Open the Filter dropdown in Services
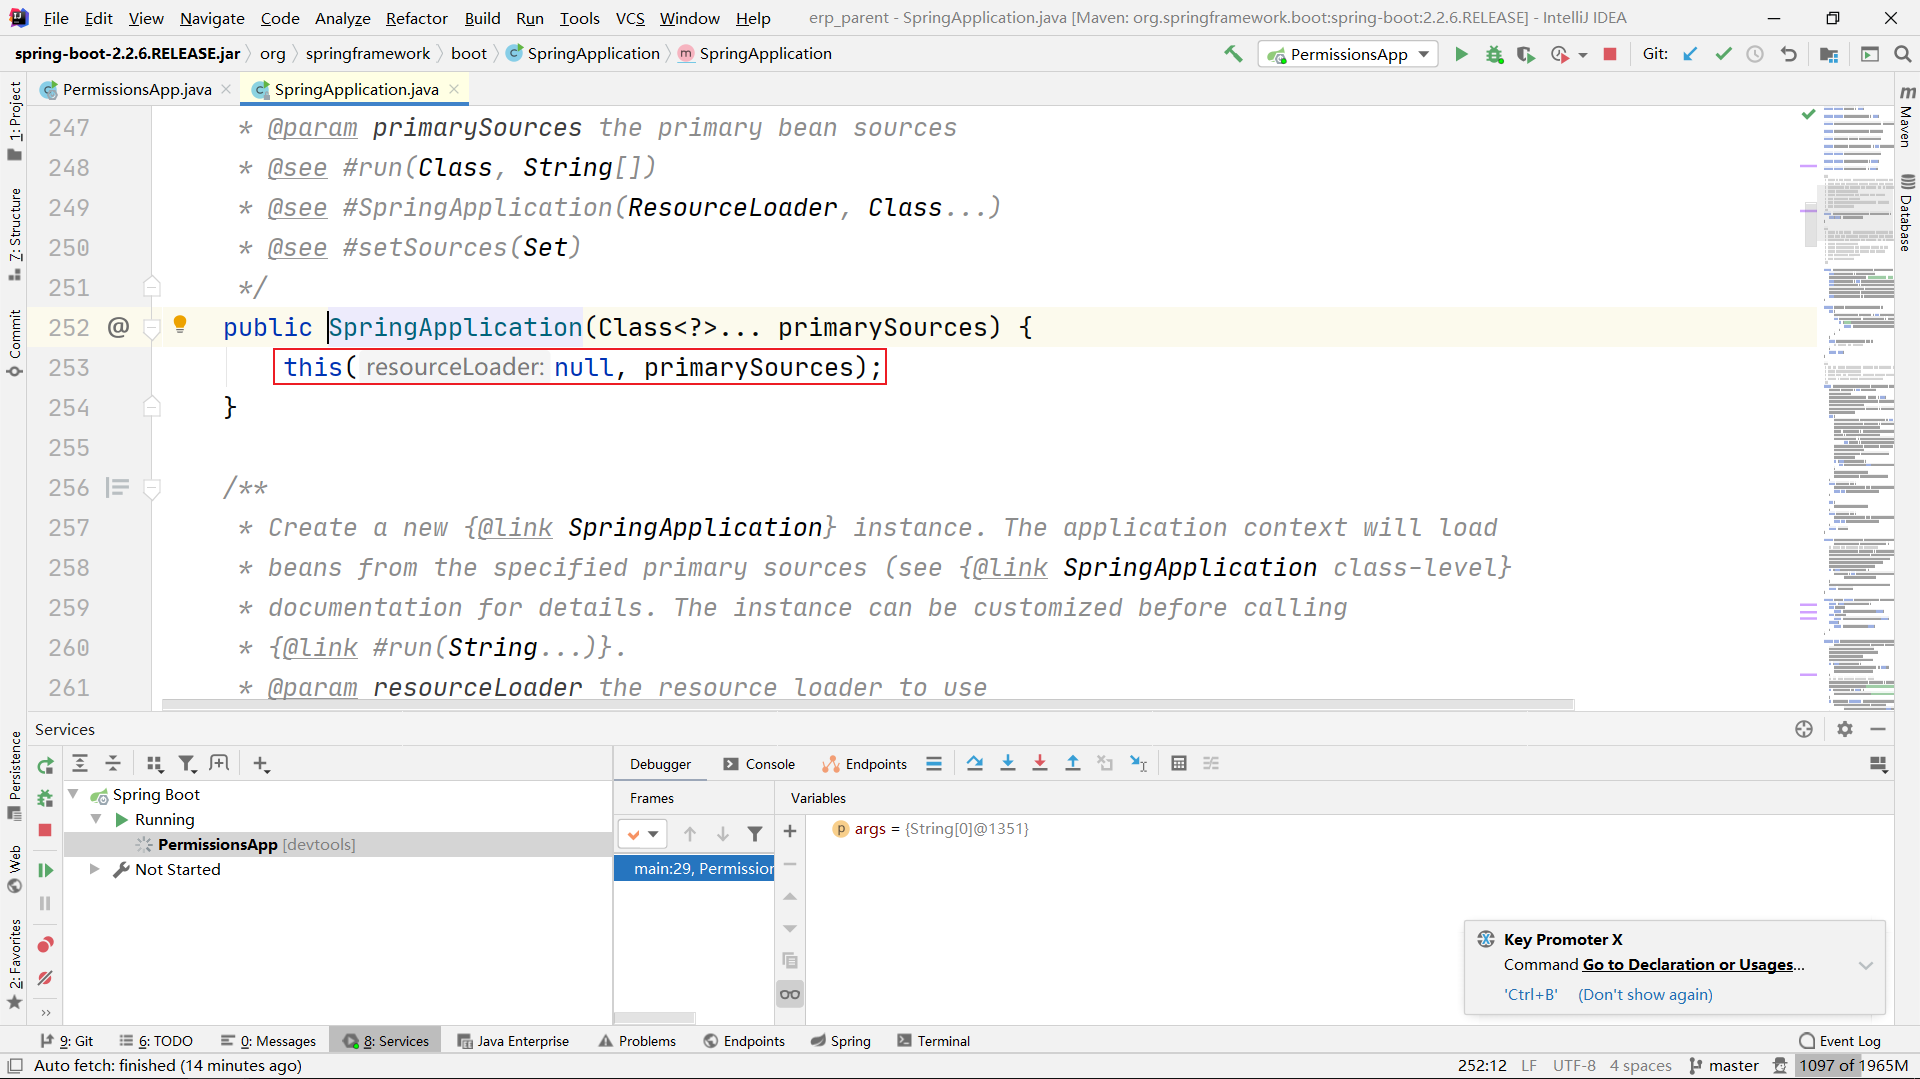Viewport: 1920px width, 1079px height. (x=187, y=764)
